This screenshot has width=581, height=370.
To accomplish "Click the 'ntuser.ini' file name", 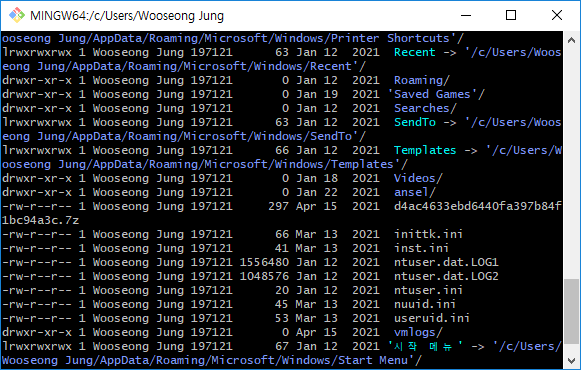I will click(x=428, y=290).
